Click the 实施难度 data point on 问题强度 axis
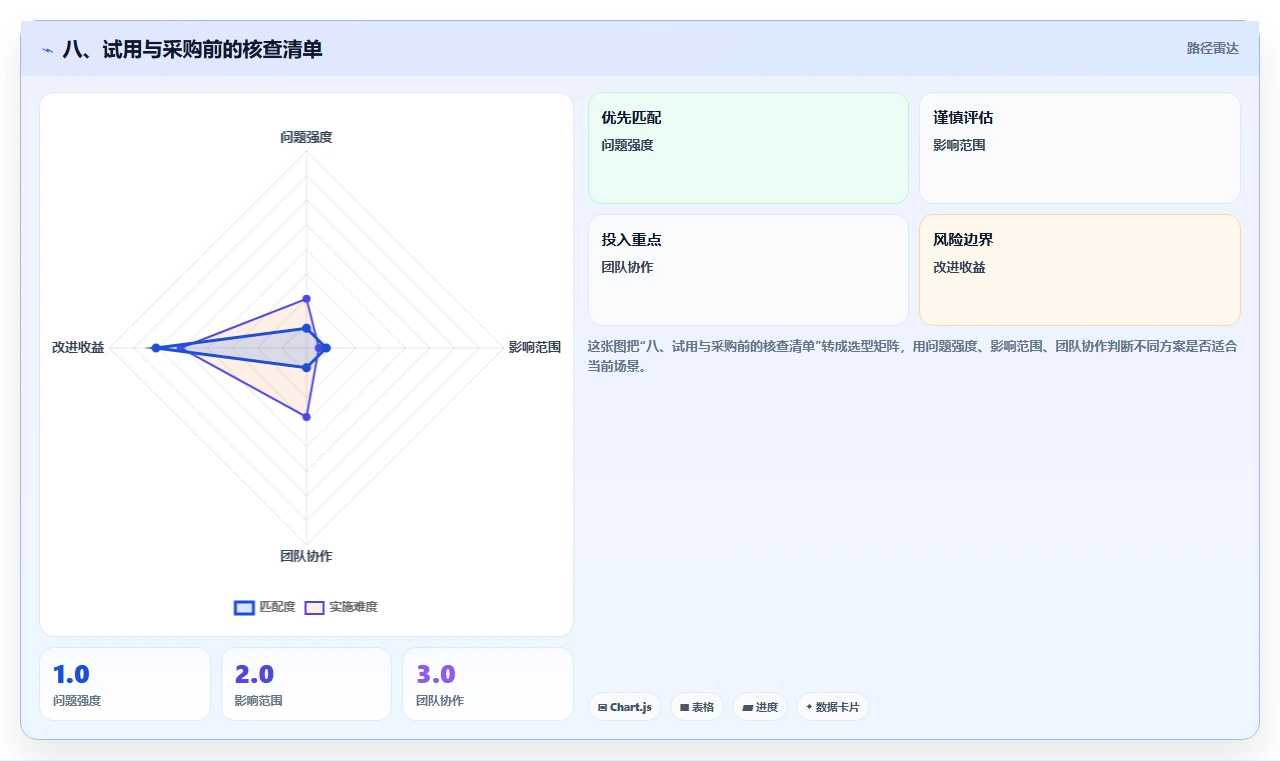 tap(306, 298)
